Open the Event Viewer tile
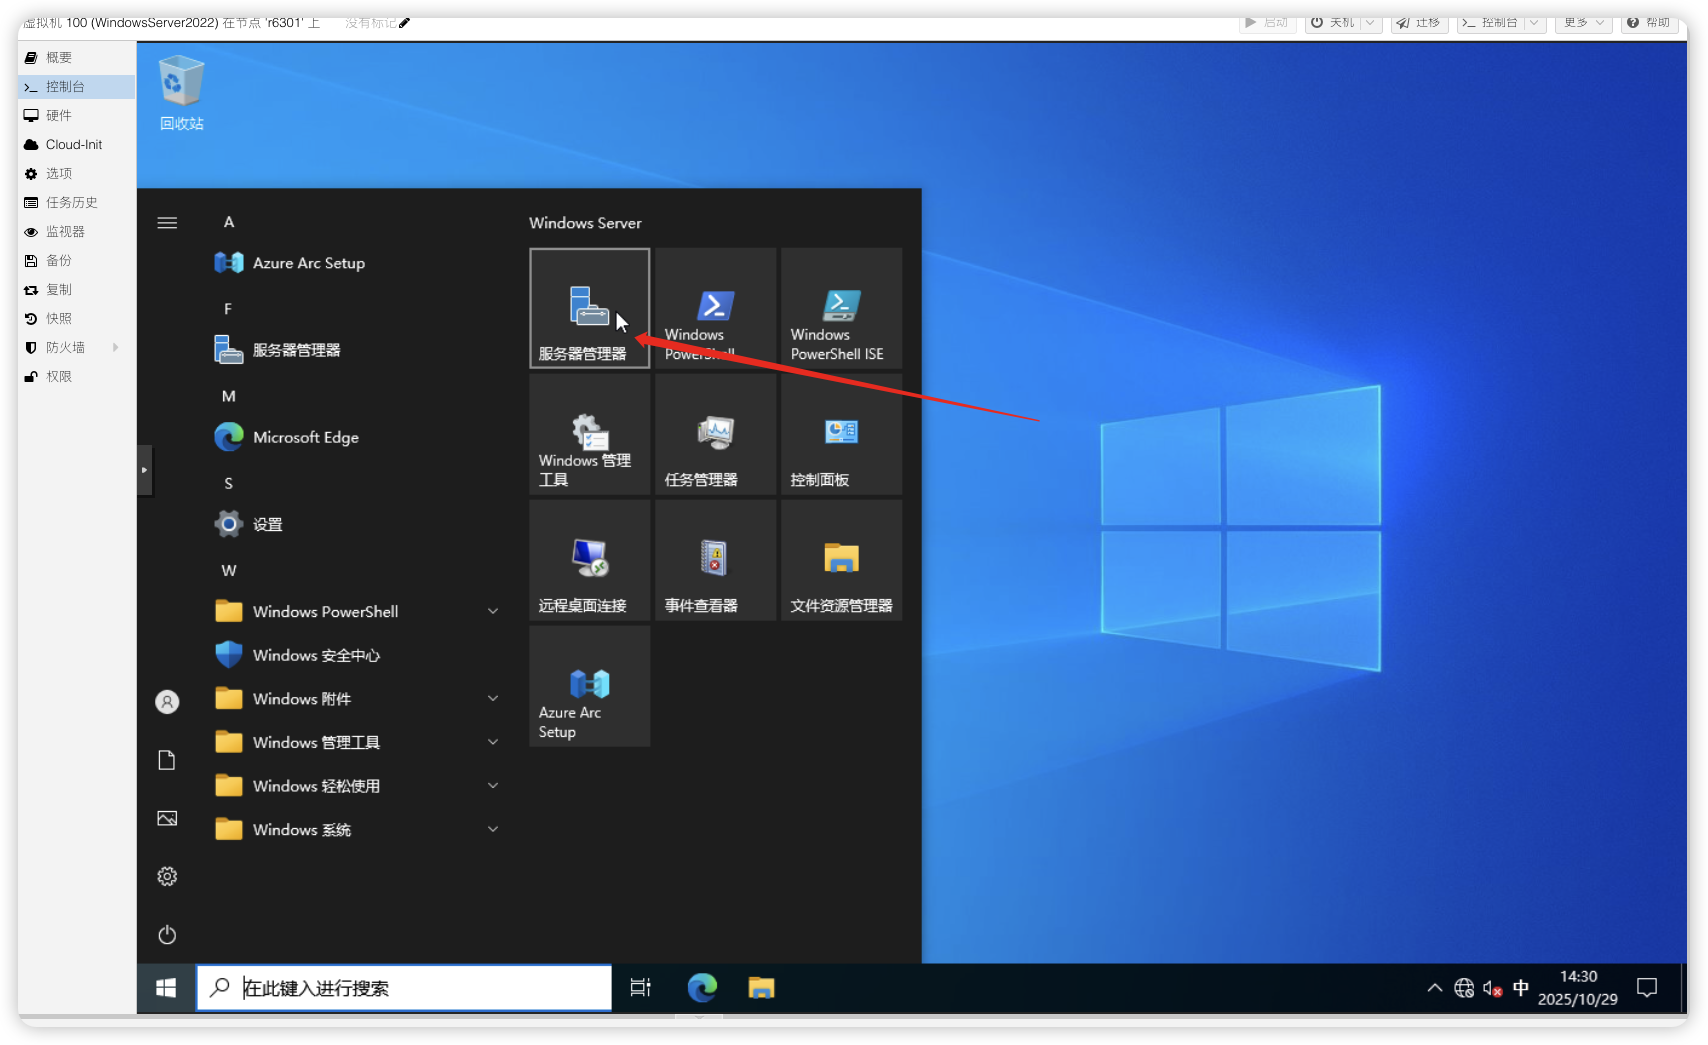1708x1045 pixels. 715,560
